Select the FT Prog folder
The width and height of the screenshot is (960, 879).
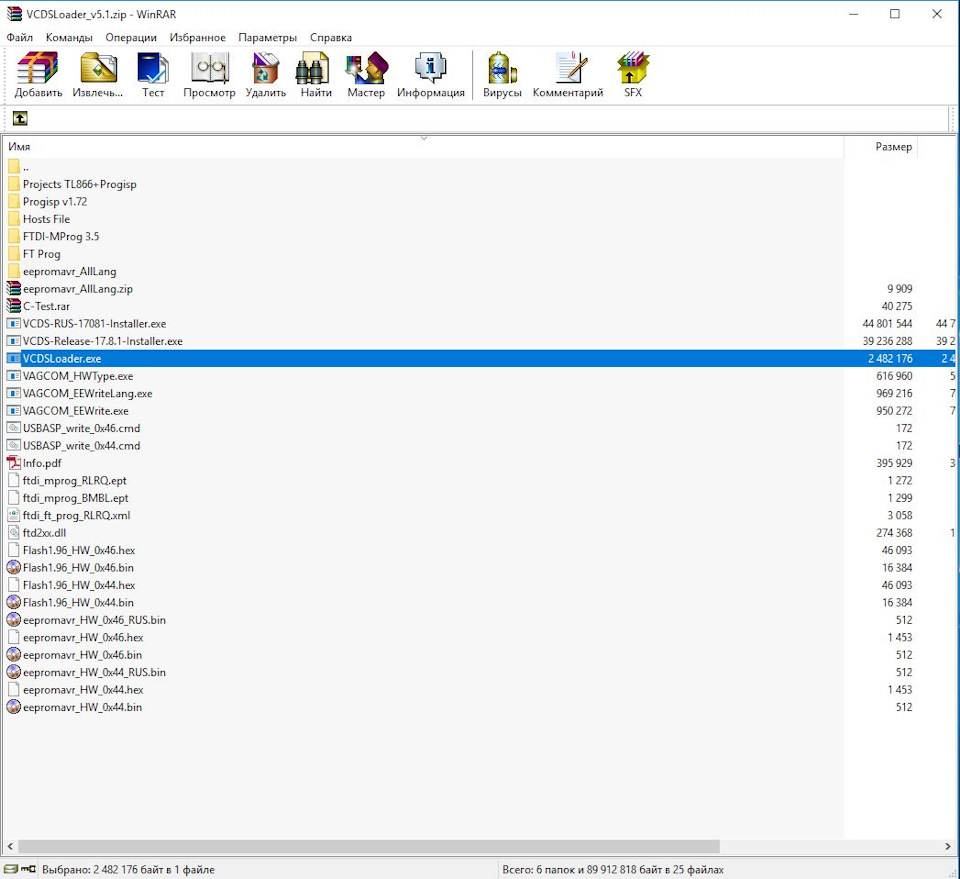[42, 253]
